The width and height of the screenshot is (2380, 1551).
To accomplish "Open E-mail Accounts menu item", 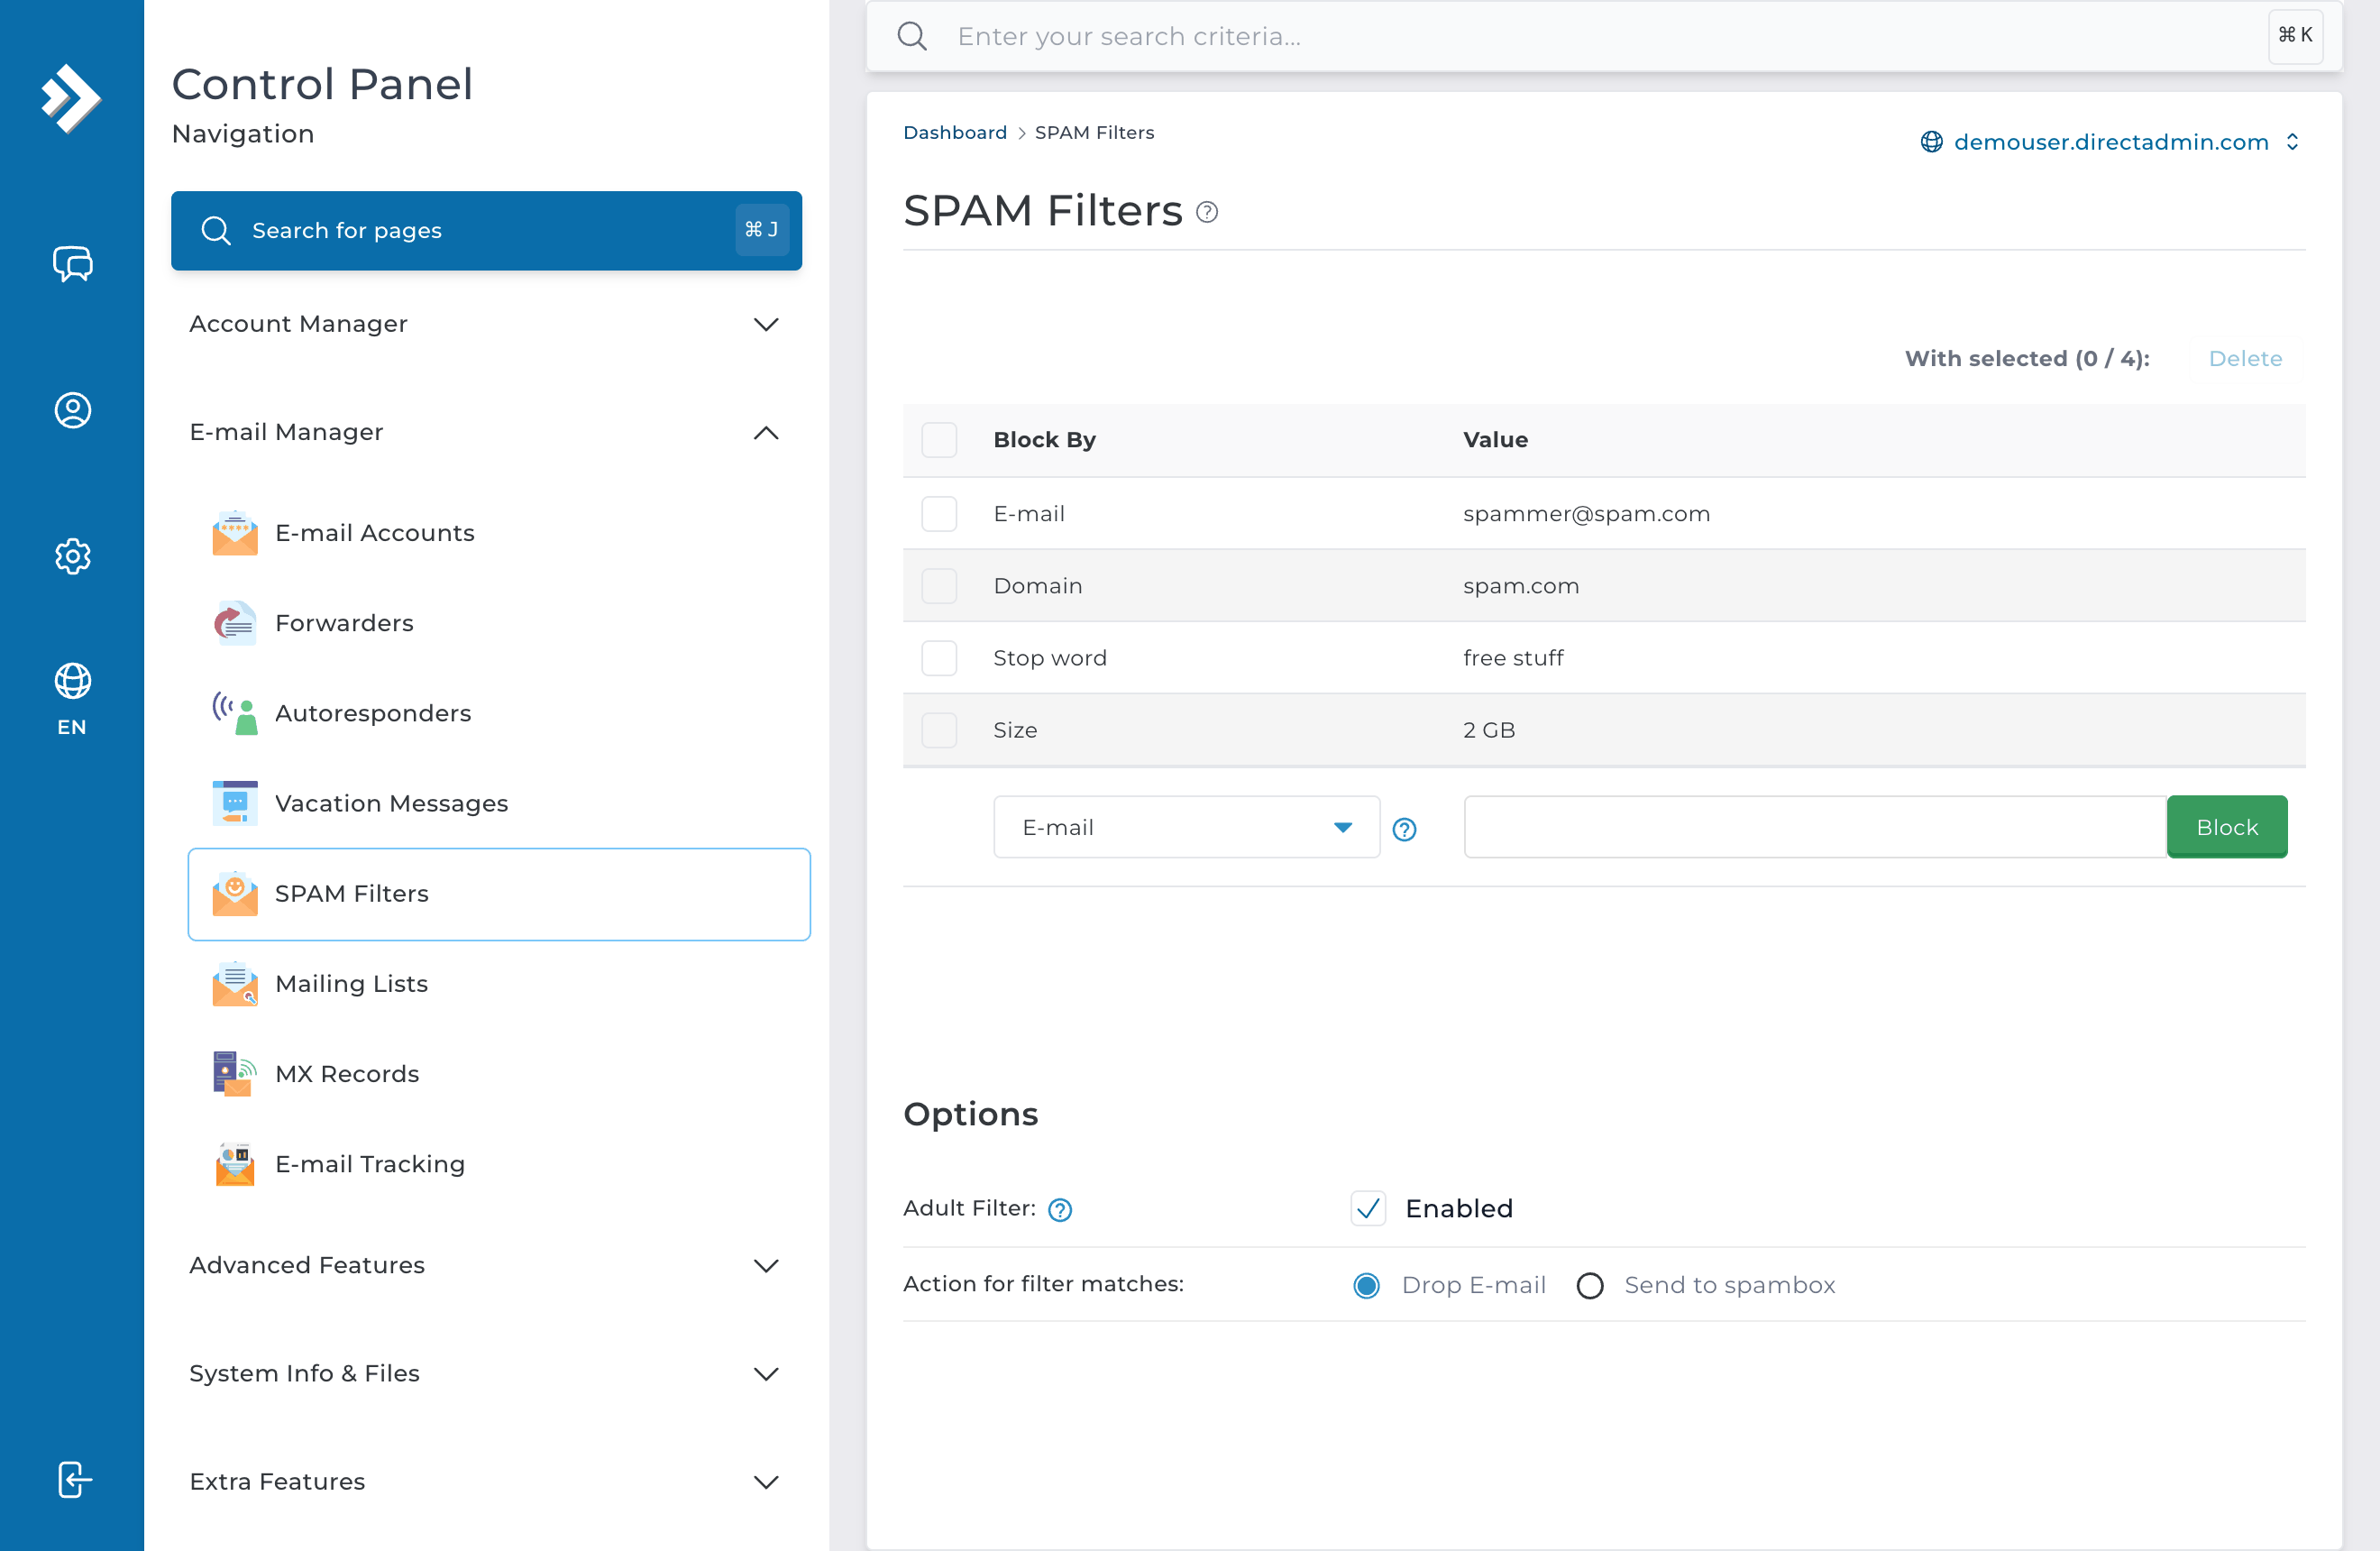I will tap(499, 533).
